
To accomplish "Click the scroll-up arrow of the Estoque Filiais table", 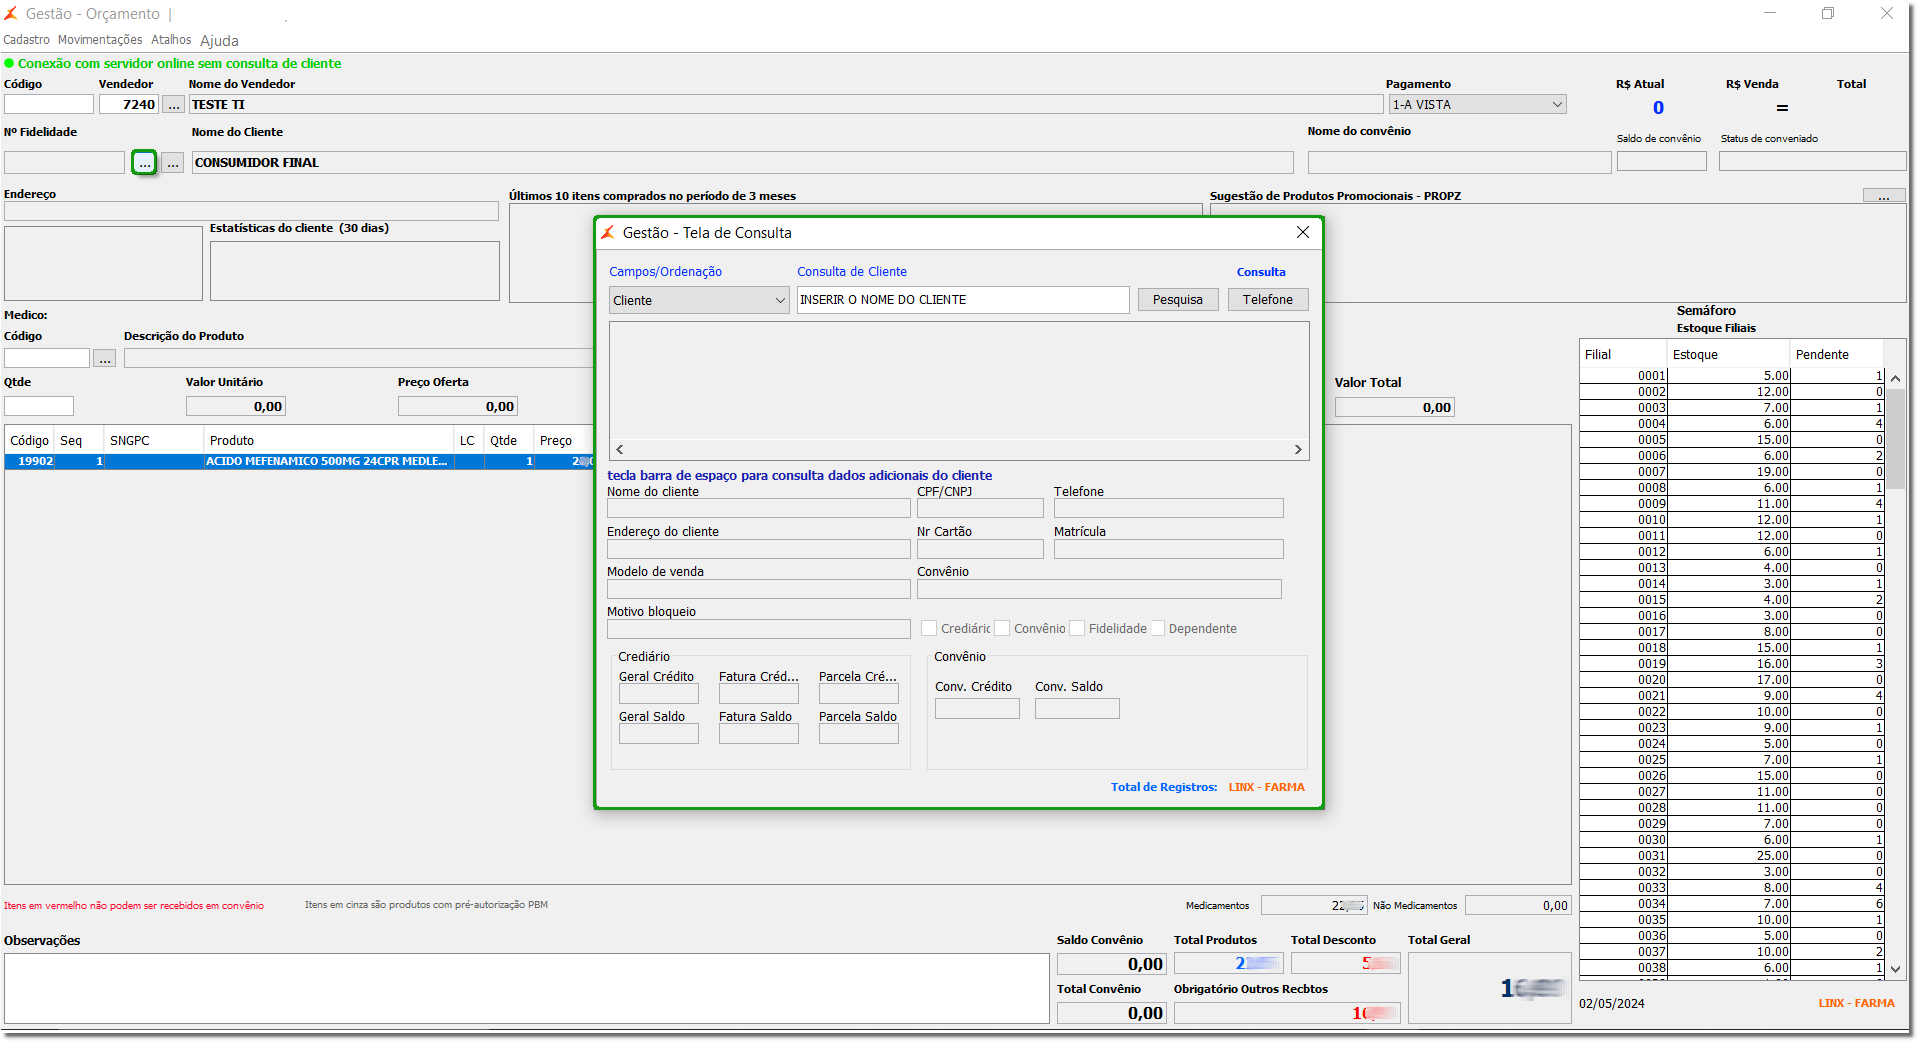I will coord(1895,379).
